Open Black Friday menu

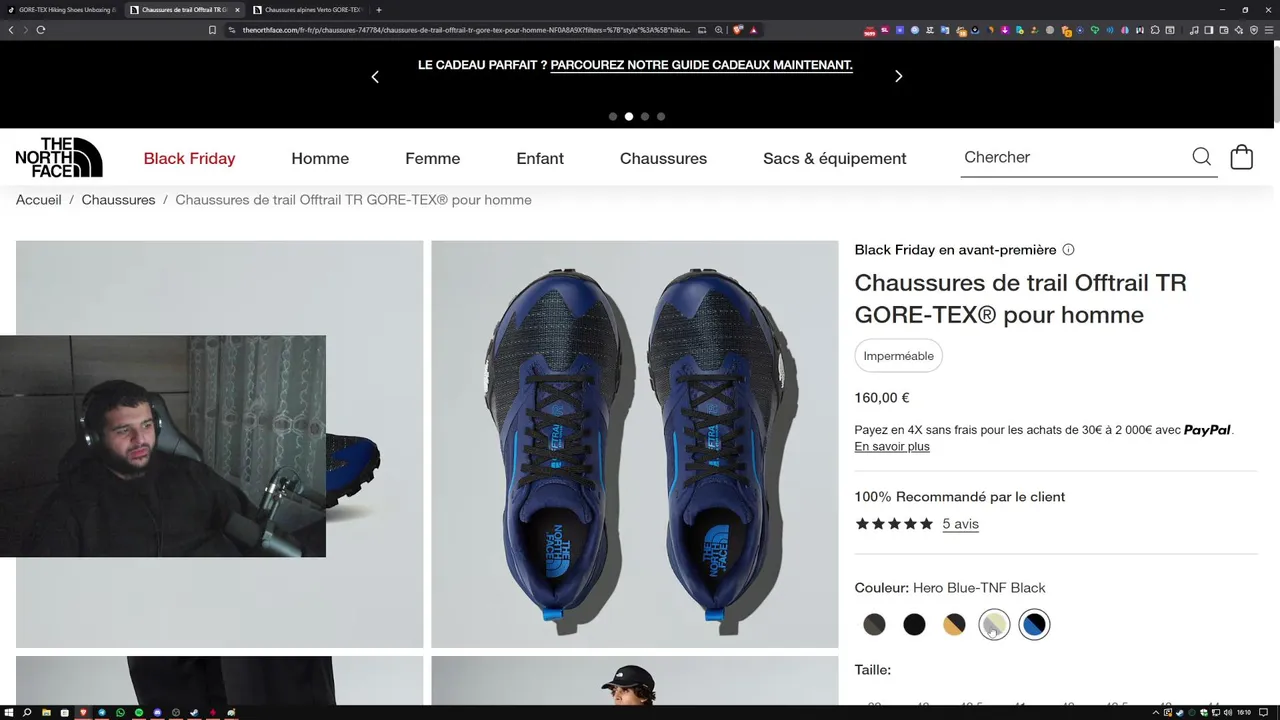tap(189, 158)
